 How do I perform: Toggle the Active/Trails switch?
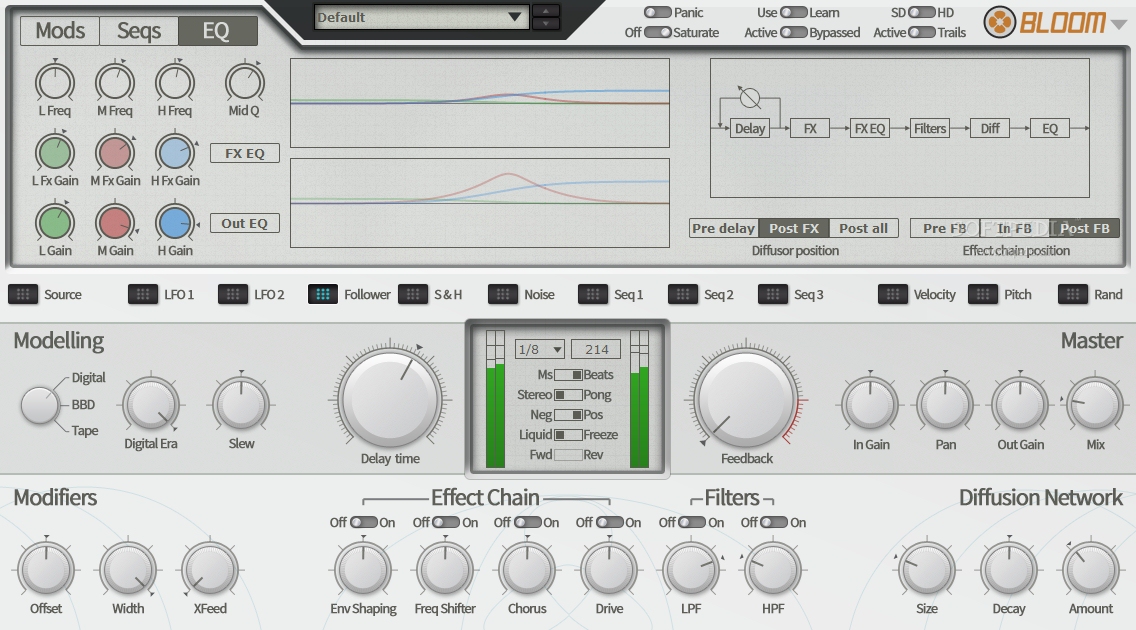tap(922, 33)
